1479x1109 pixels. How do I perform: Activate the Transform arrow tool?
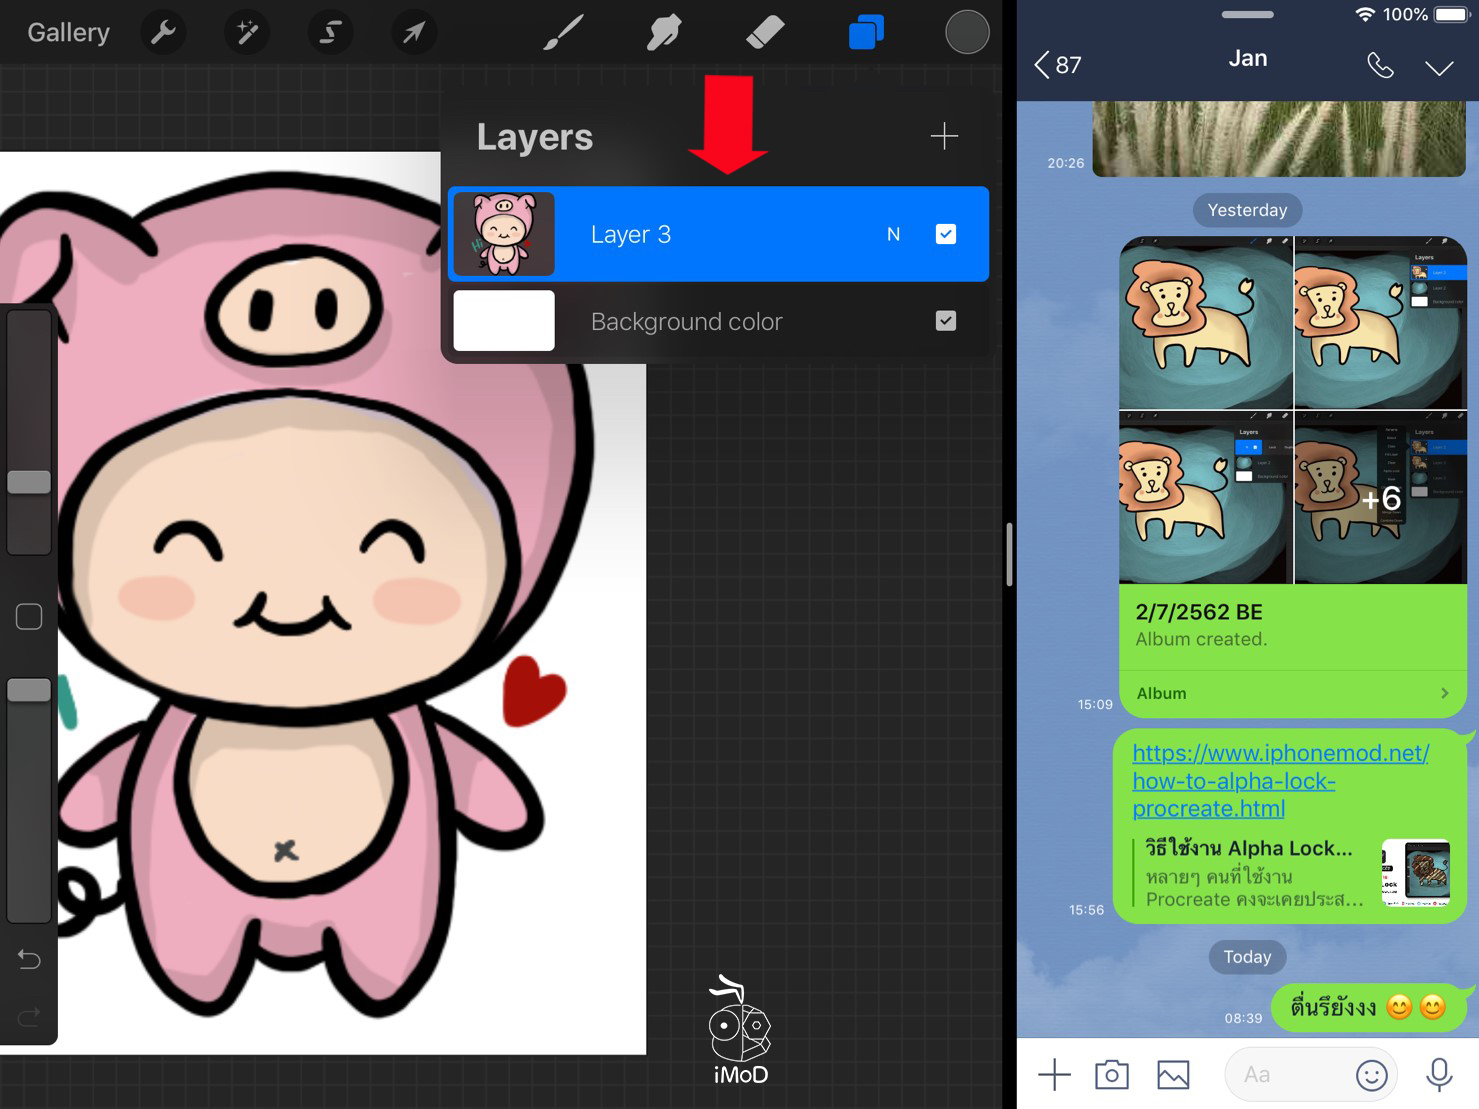click(413, 33)
